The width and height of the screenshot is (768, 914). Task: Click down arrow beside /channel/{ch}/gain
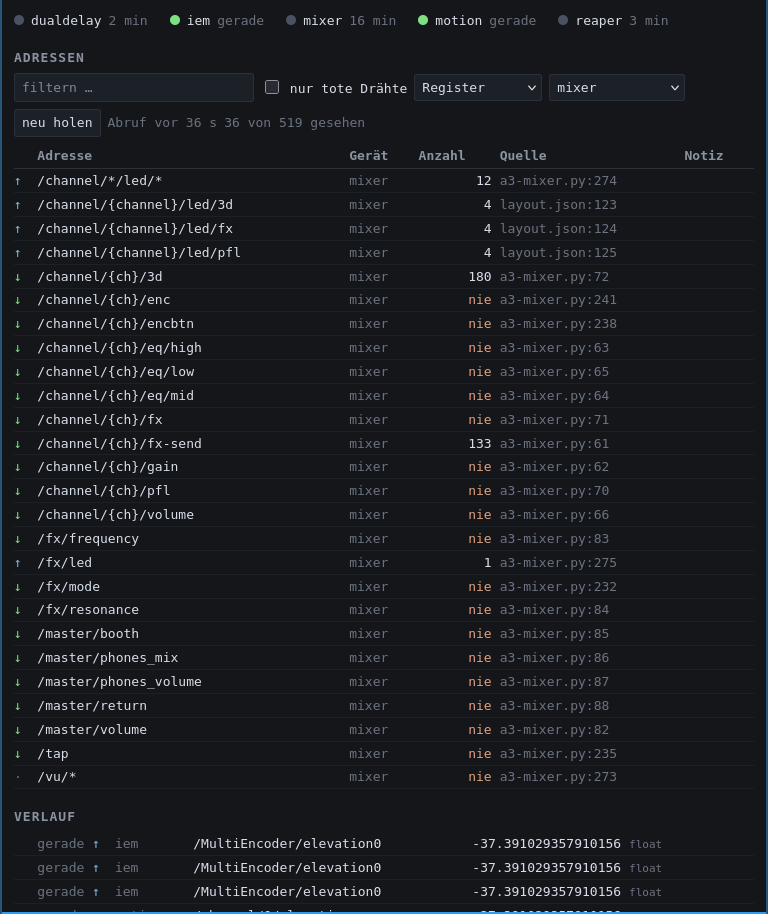point(17,467)
